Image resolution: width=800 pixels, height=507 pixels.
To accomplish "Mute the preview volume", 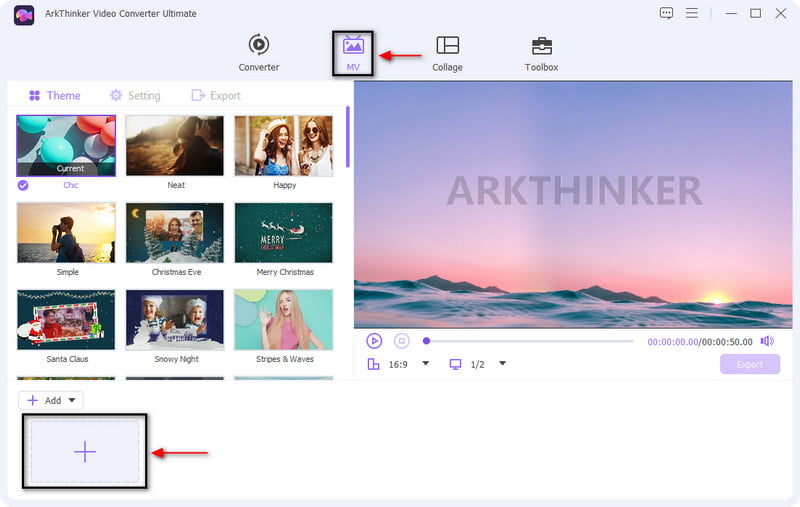I will pyautogui.click(x=767, y=341).
